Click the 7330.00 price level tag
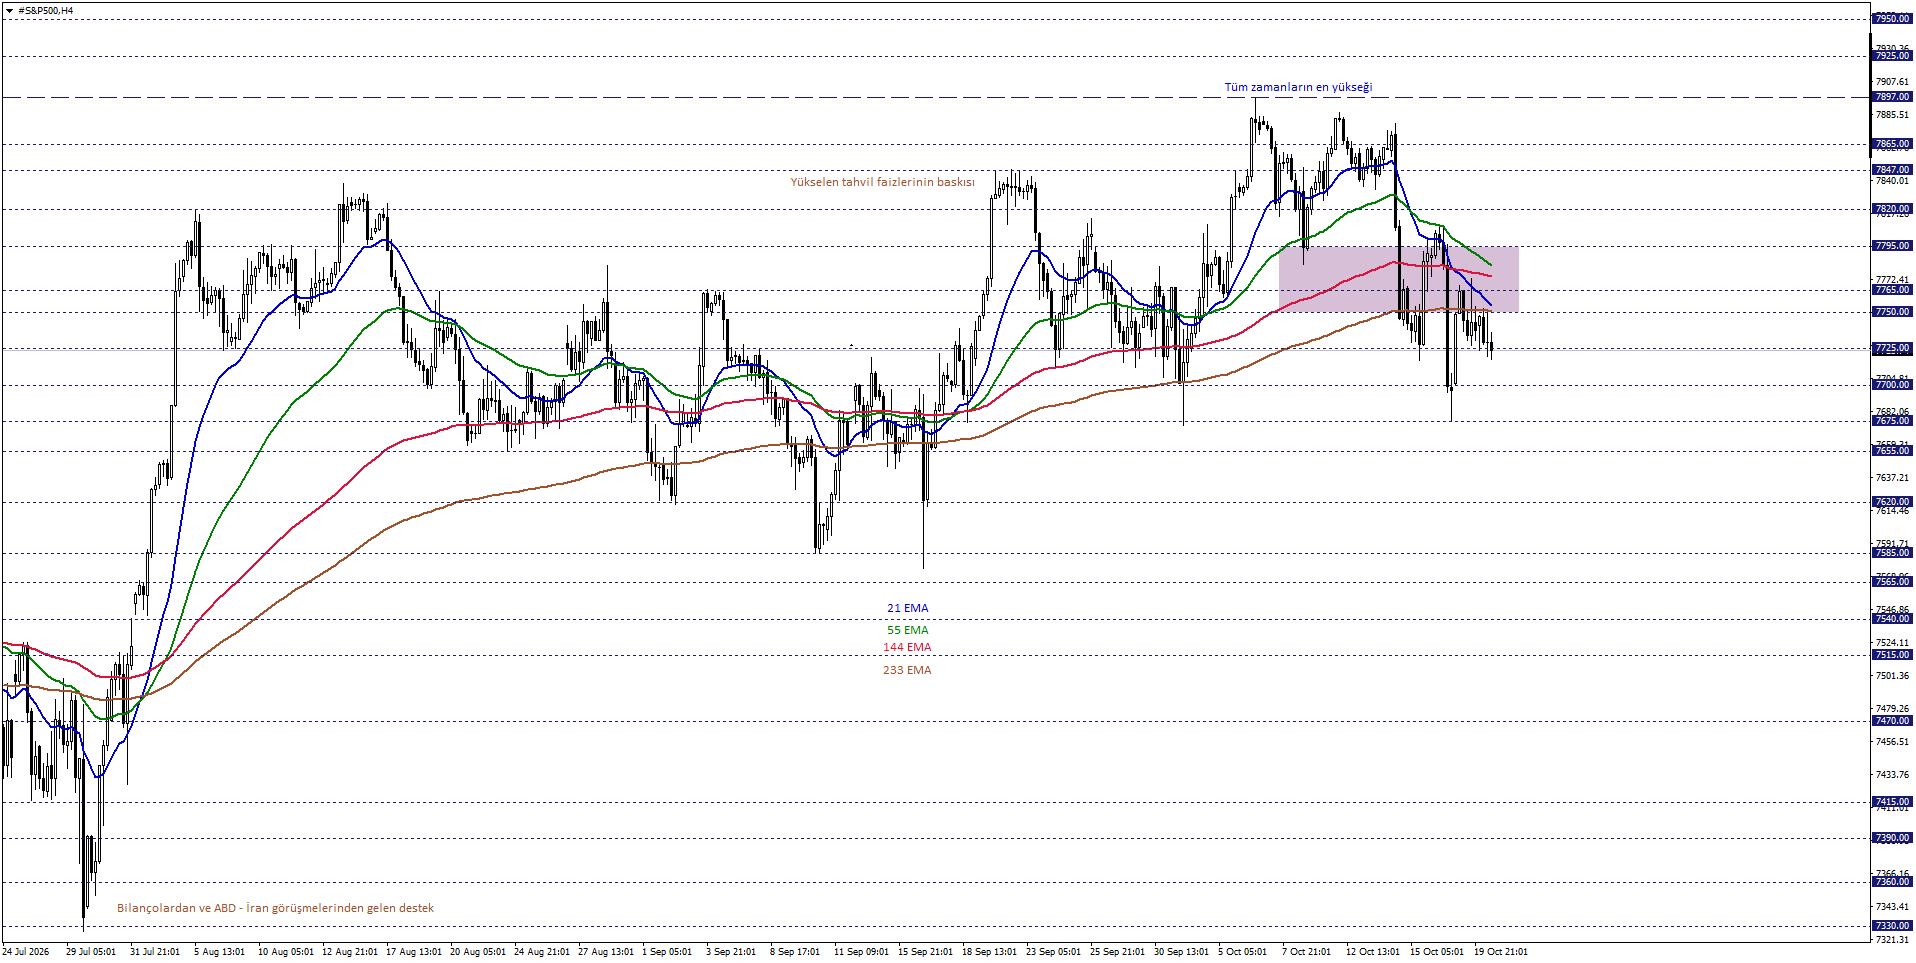This screenshot has height=963, width=1916. pyautogui.click(x=1892, y=926)
